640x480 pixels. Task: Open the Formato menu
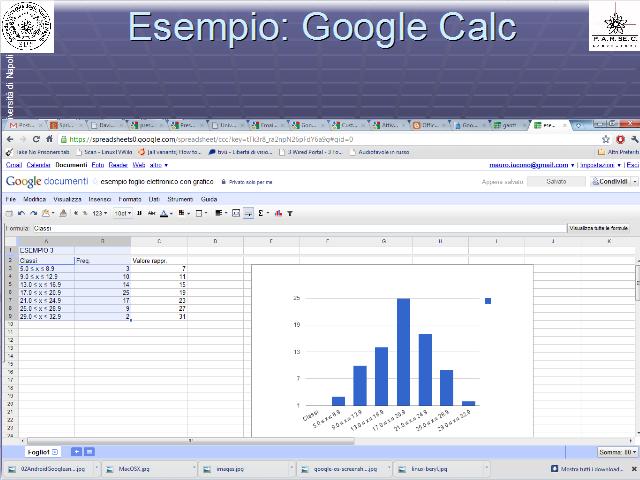(x=130, y=199)
